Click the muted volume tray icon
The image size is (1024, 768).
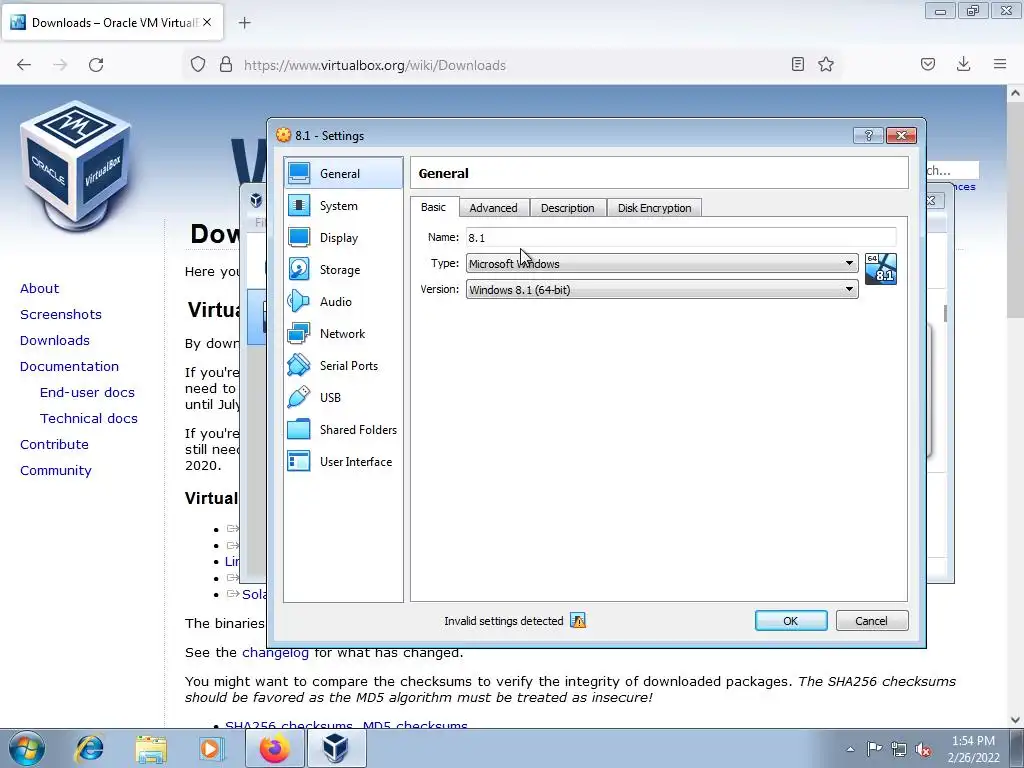point(923,750)
